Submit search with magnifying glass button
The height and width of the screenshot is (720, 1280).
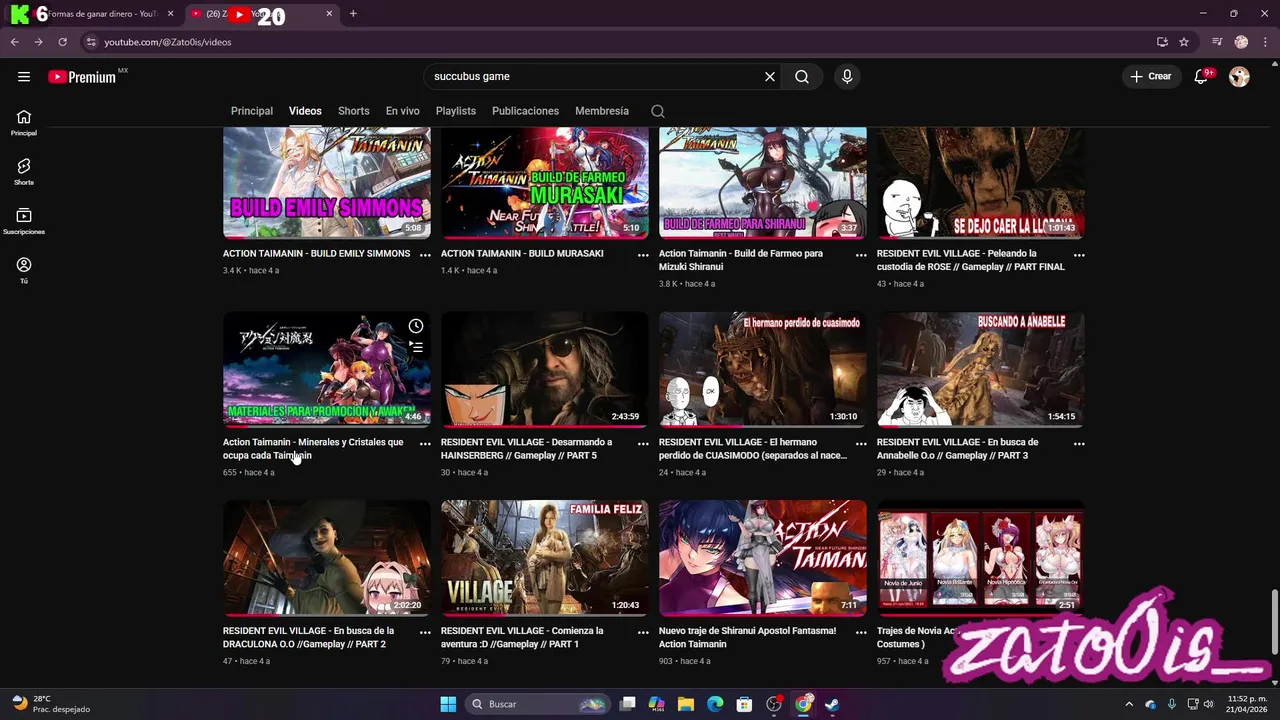coord(802,77)
